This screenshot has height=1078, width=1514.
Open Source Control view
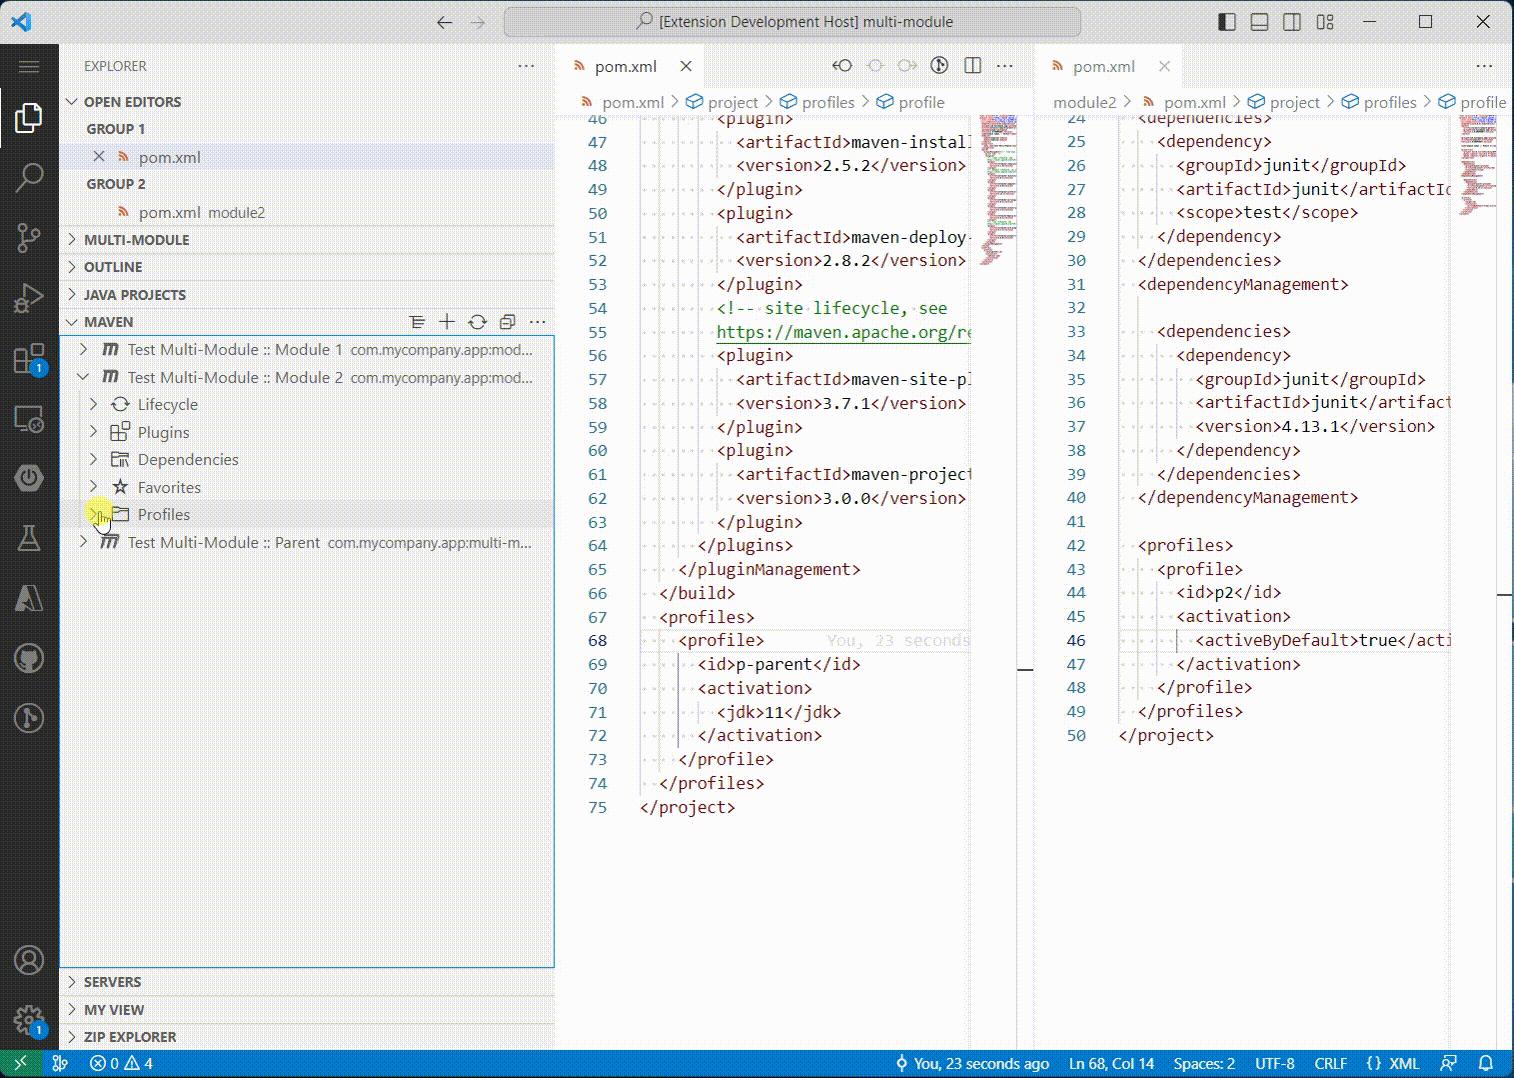click(29, 238)
